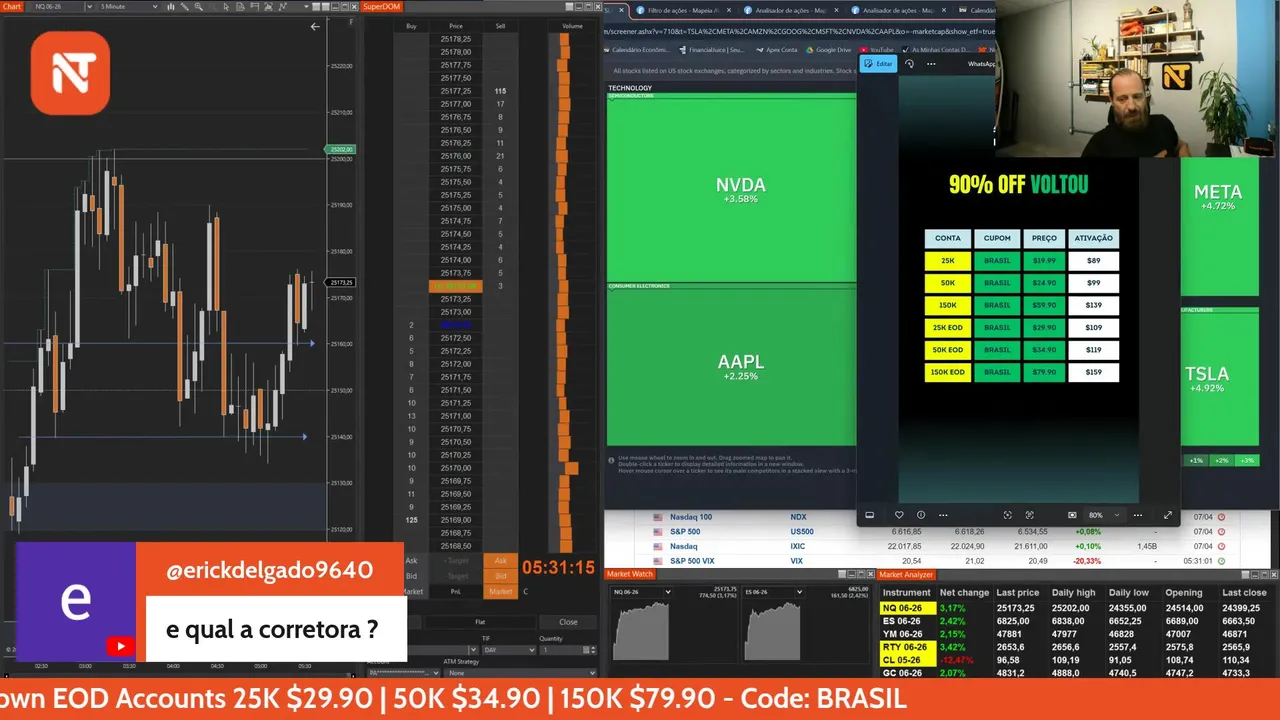Open the S&P 500 VIX link in index table
1280x720 pixels.
coord(693,561)
